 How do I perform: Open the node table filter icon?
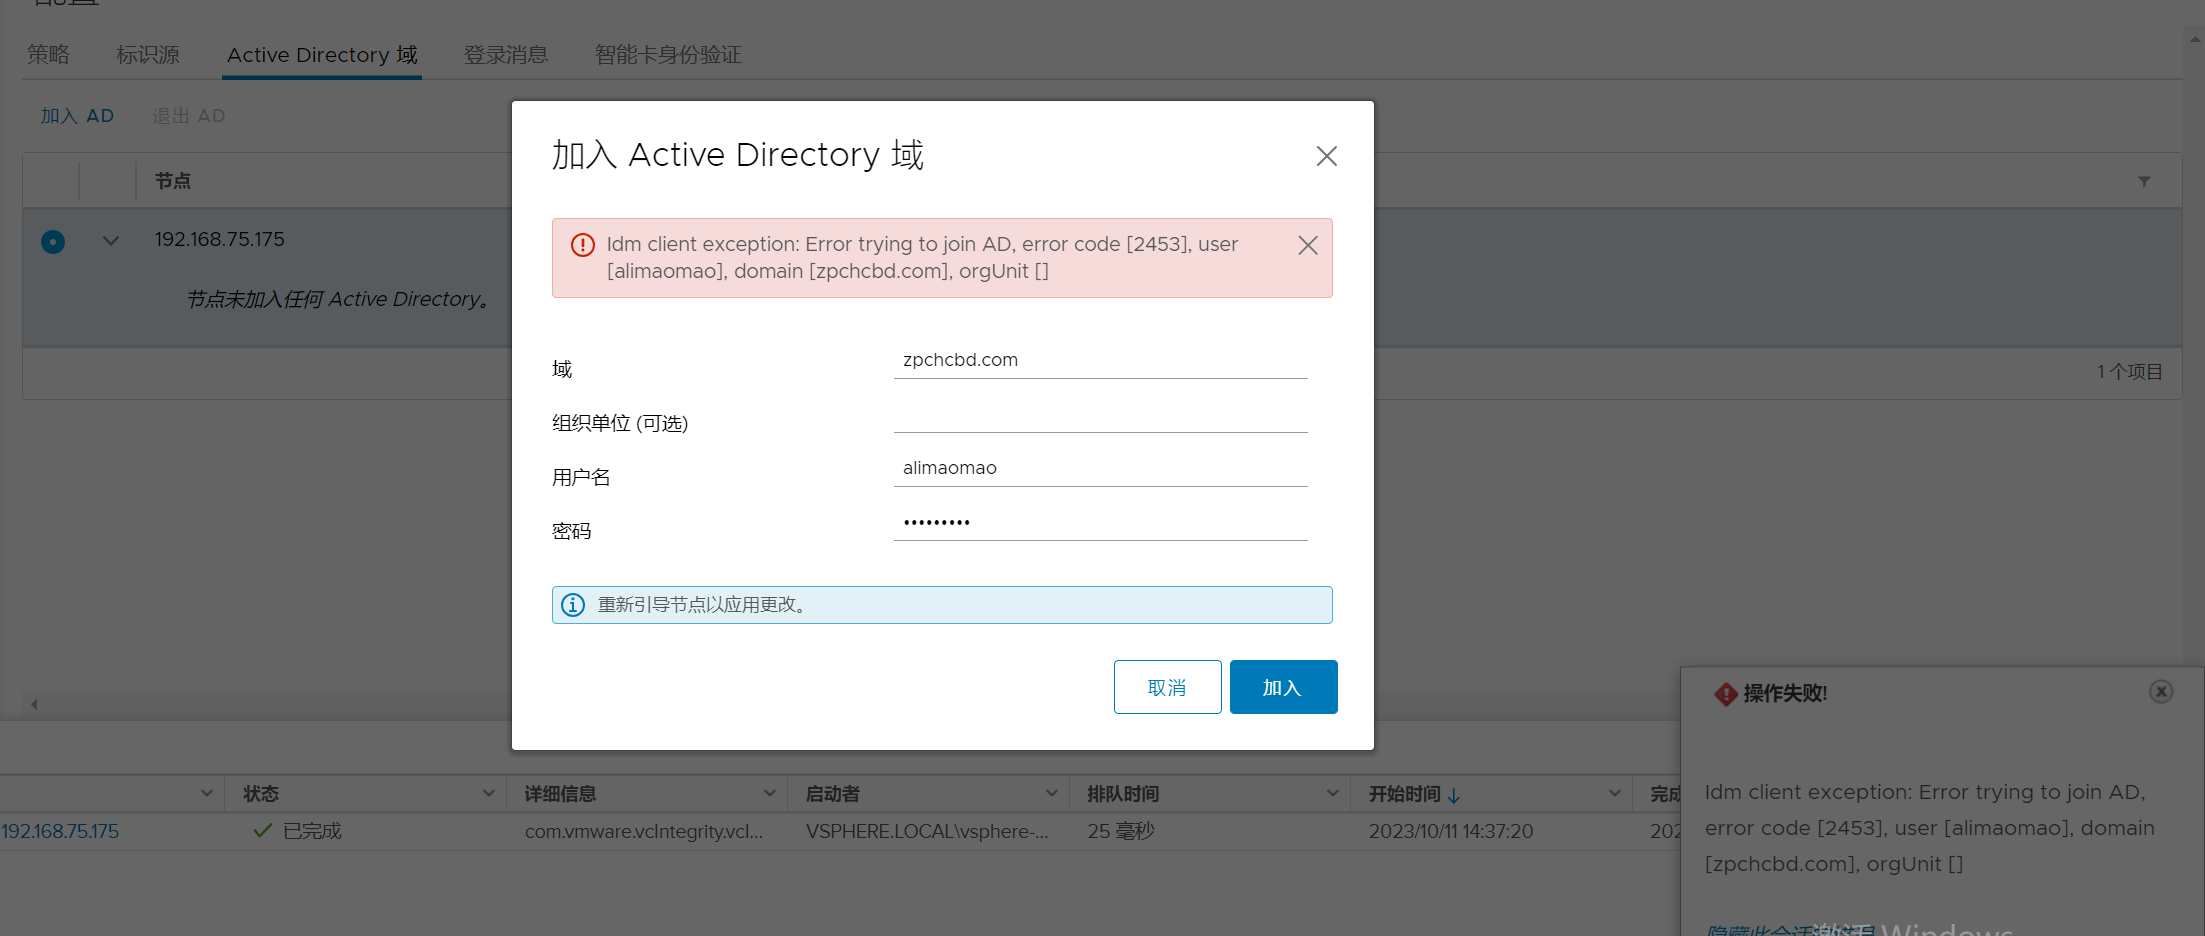(2144, 181)
